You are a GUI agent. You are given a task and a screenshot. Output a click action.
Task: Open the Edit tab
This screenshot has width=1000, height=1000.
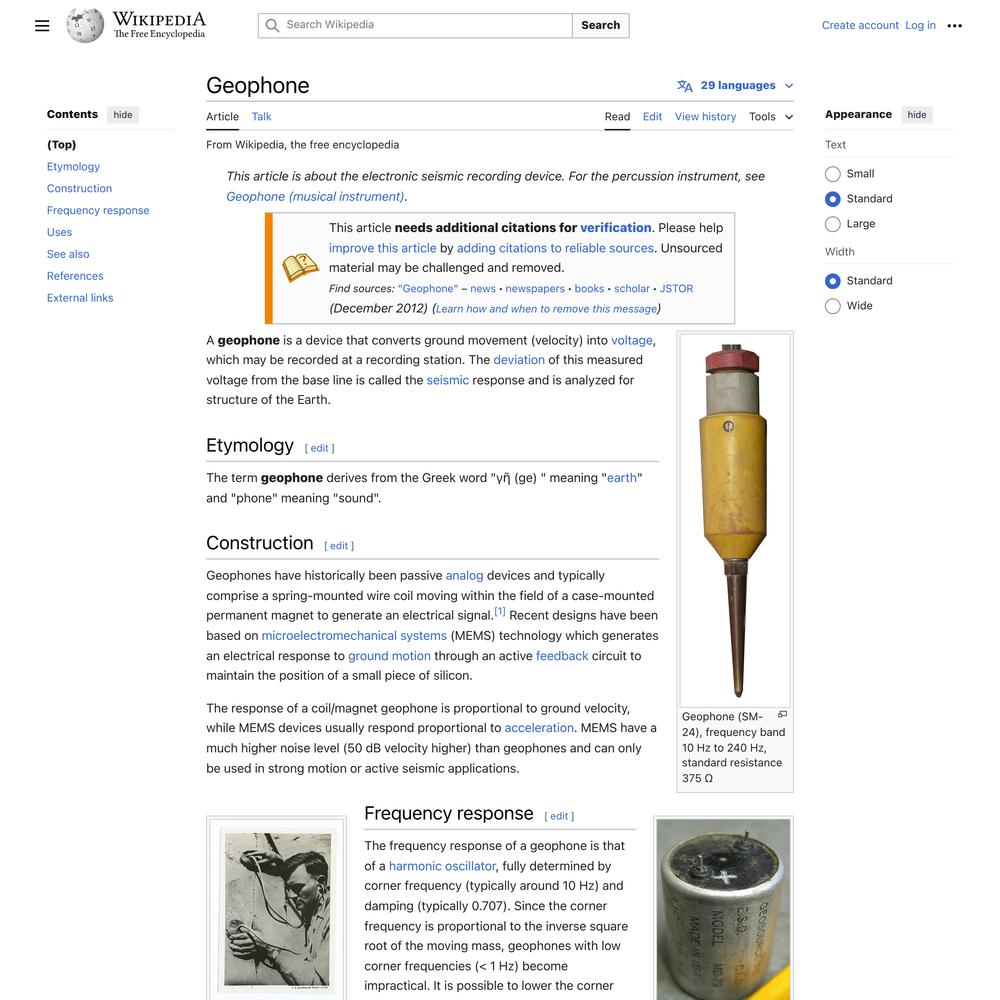(x=652, y=117)
